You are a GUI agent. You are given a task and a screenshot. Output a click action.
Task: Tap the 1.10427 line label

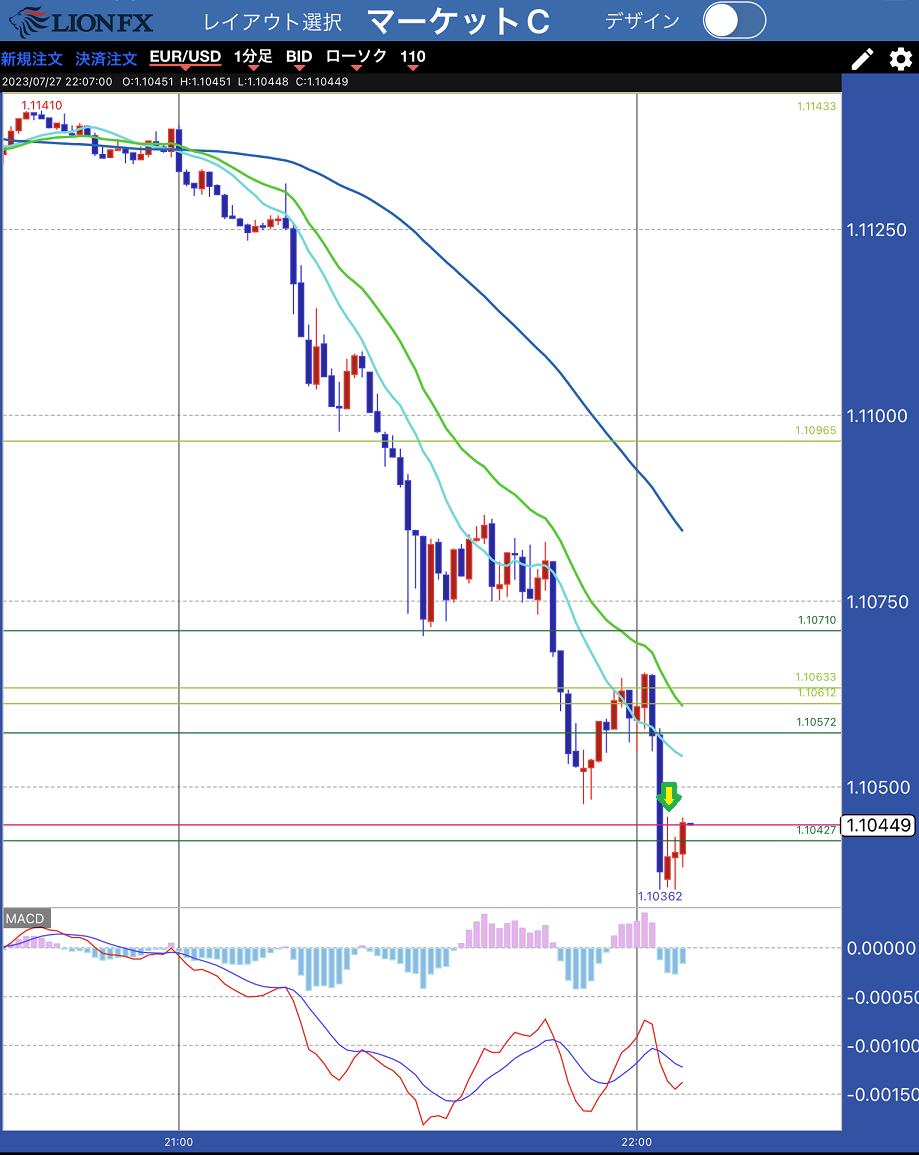tap(817, 830)
